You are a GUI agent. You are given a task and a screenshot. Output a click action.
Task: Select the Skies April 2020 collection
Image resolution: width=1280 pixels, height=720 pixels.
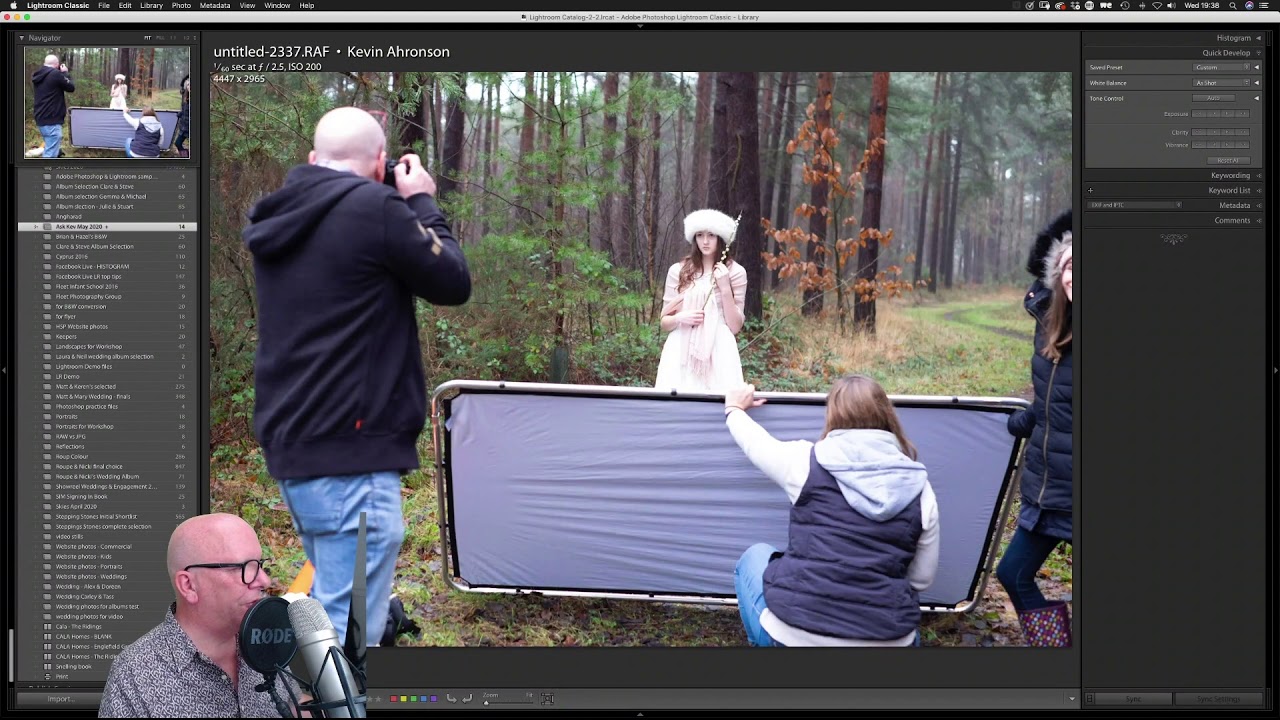107,507
